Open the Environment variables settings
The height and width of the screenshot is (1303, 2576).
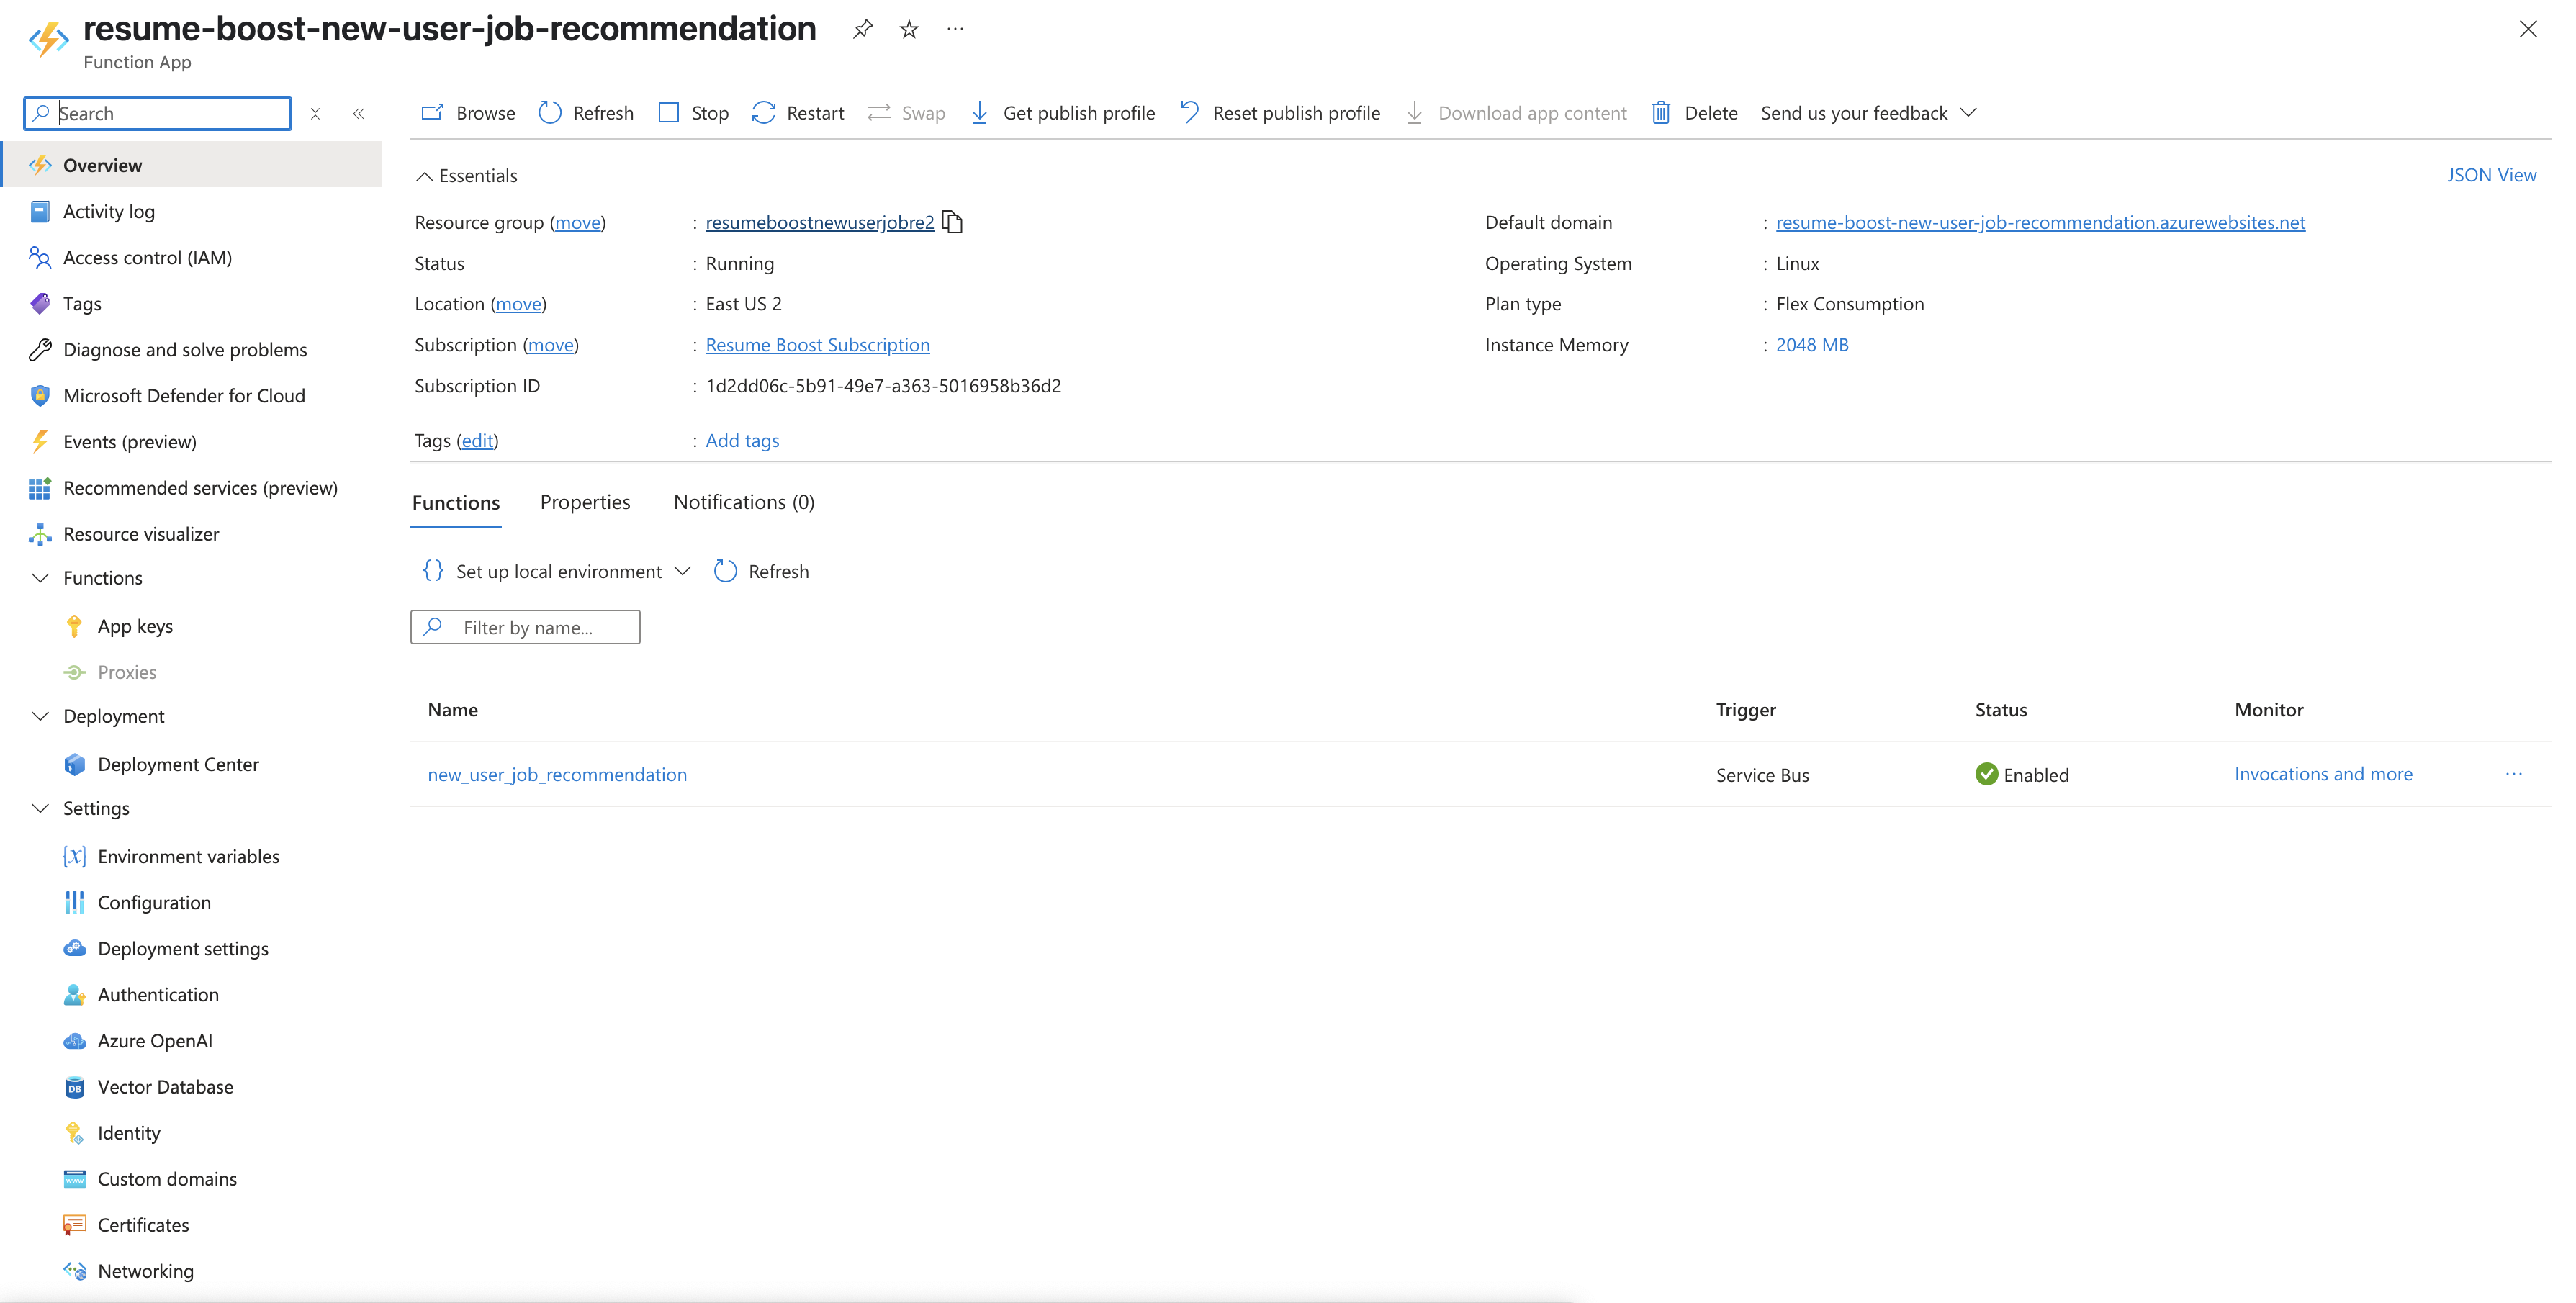[x=188, y=856]
